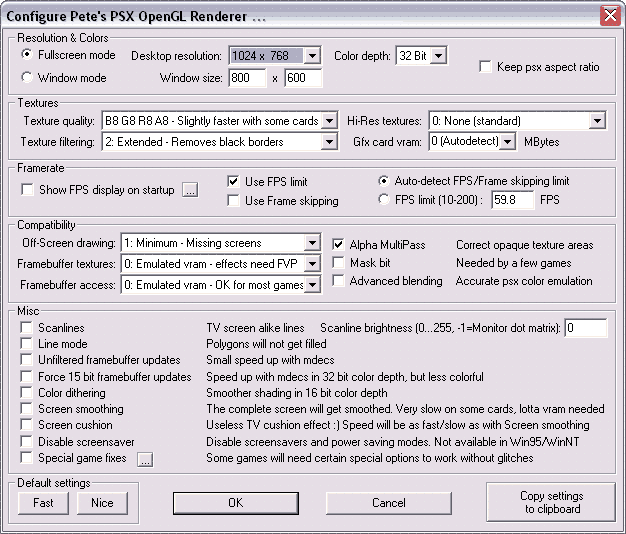This screenshot has width=626, height=534.
Task: Select Auto-detect FPS/Frame skipping limit
Action: (384, 181)
